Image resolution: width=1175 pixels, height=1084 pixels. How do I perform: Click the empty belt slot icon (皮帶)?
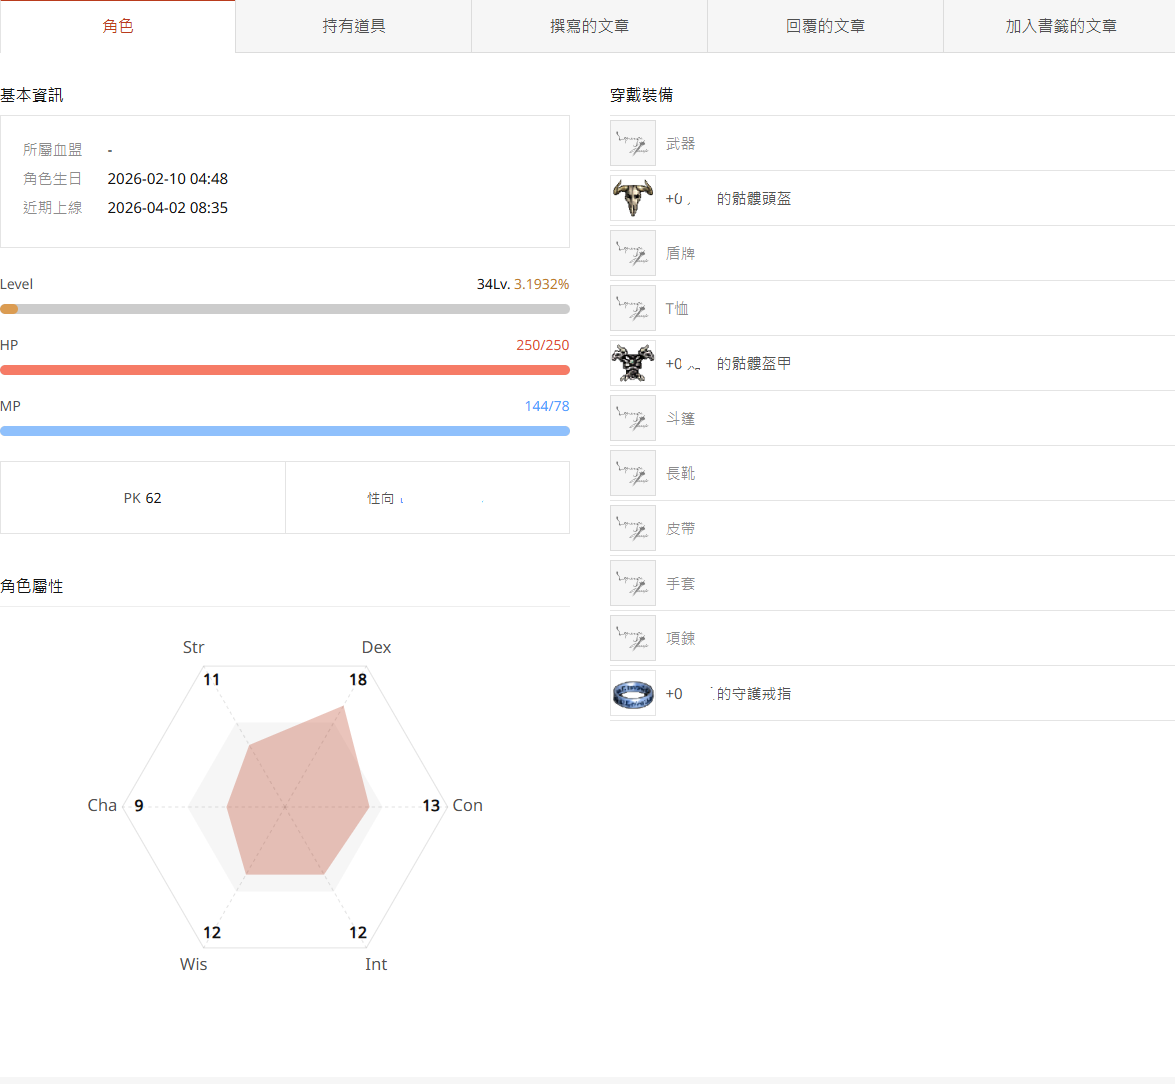point(633,528)
